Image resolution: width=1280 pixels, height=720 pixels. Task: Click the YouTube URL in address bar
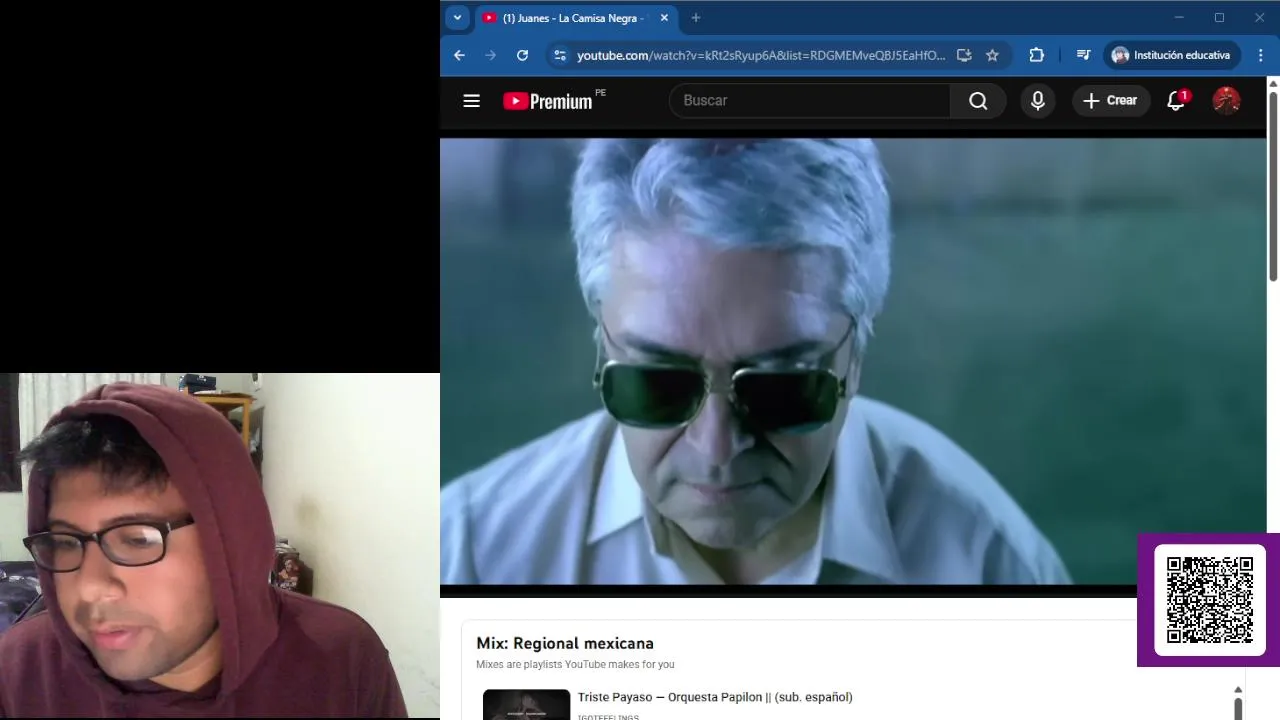761,55
